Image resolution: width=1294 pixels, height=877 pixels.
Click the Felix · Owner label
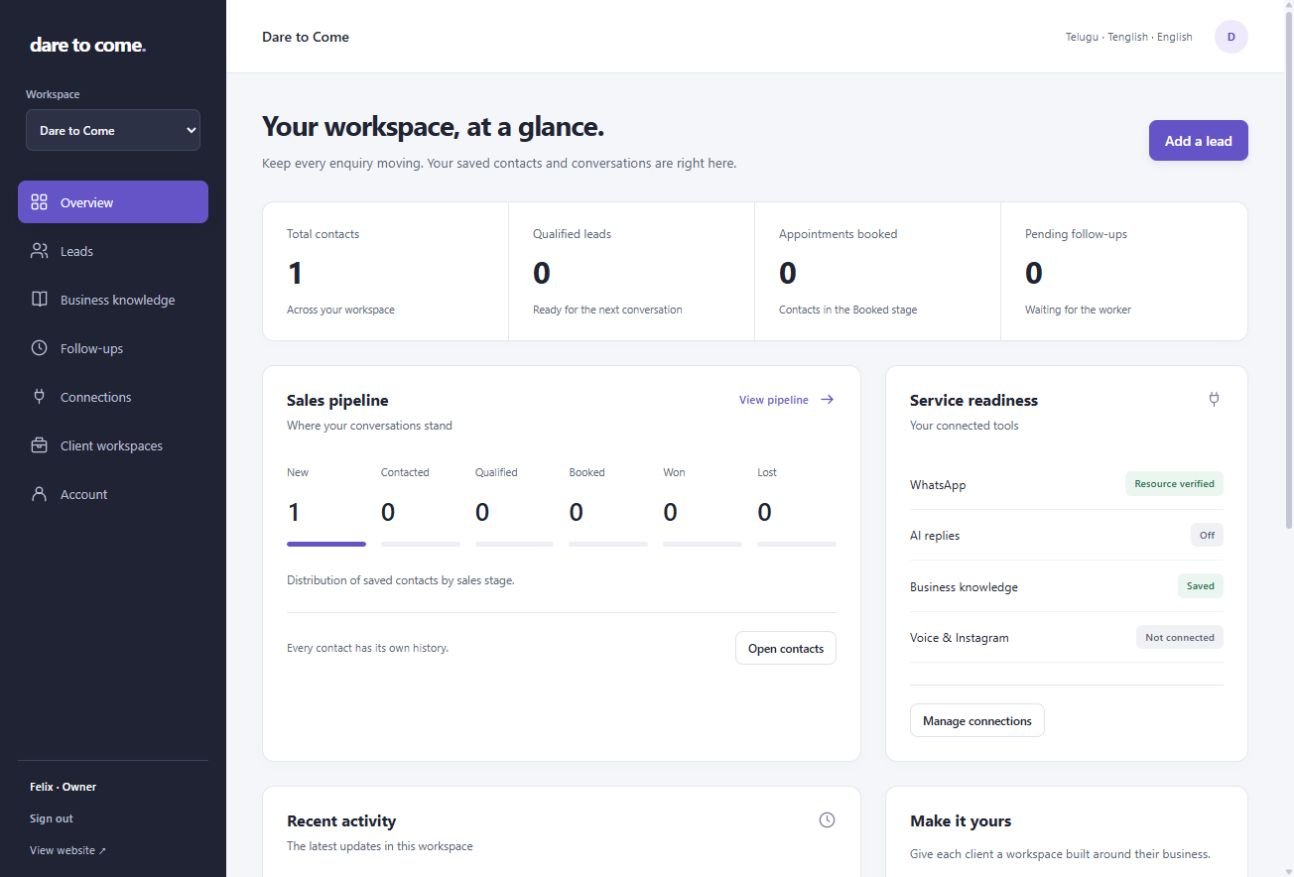[63, 787]
